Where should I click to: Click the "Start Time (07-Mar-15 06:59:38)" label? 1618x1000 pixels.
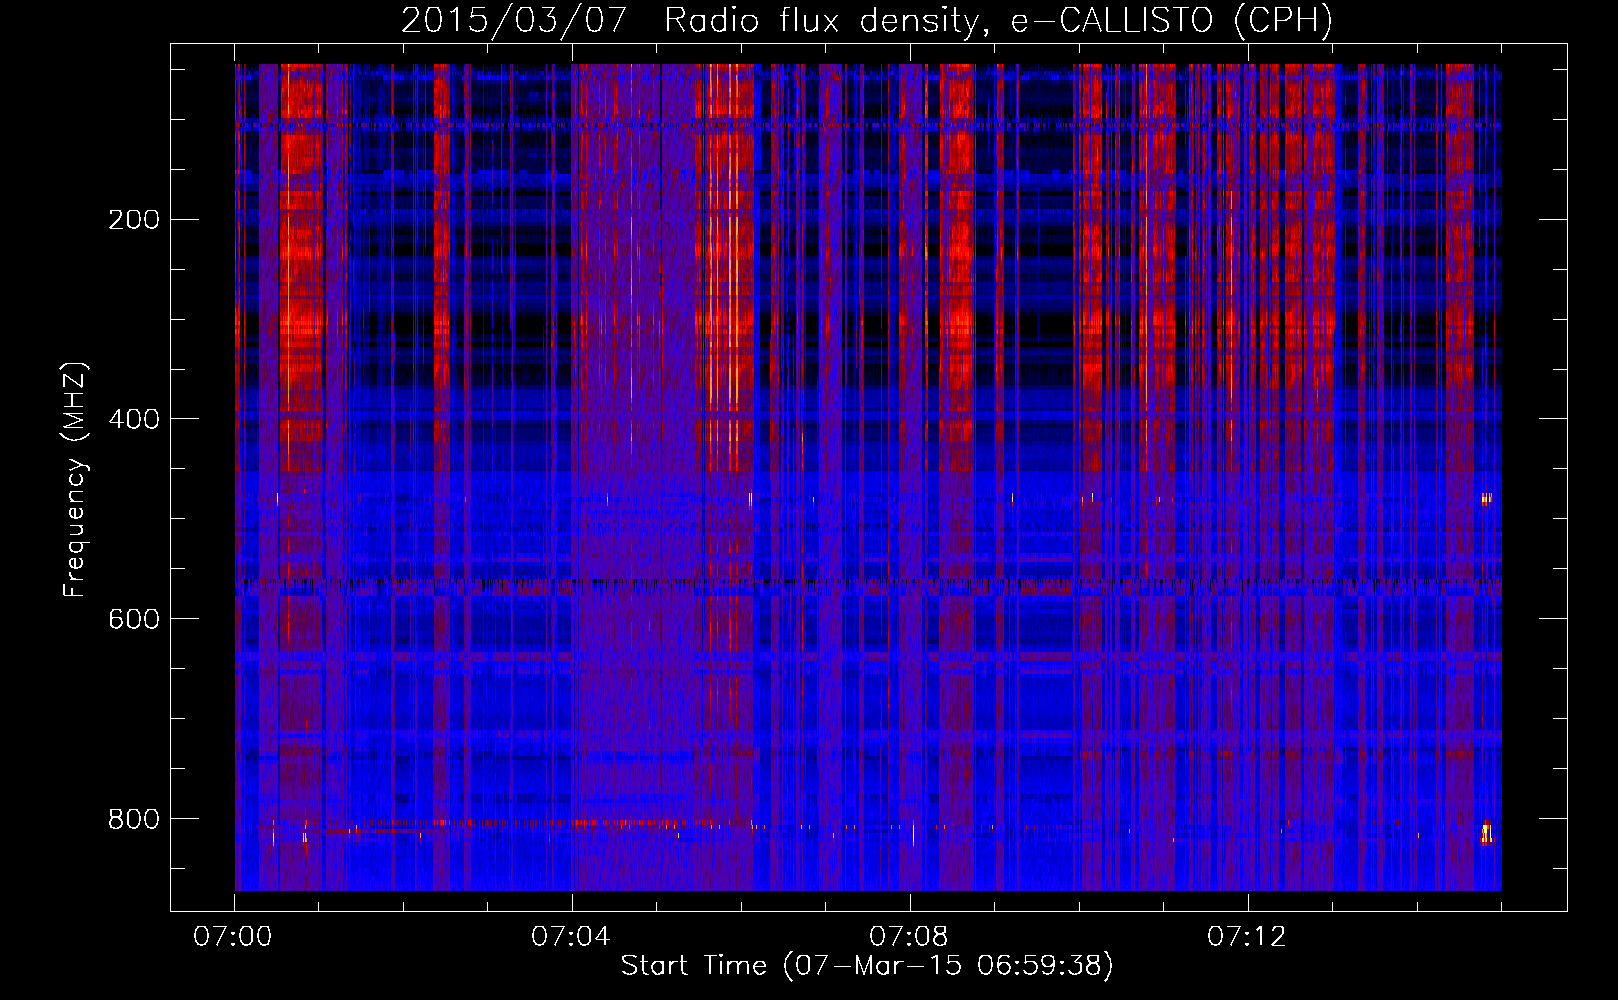pos(867,966)
